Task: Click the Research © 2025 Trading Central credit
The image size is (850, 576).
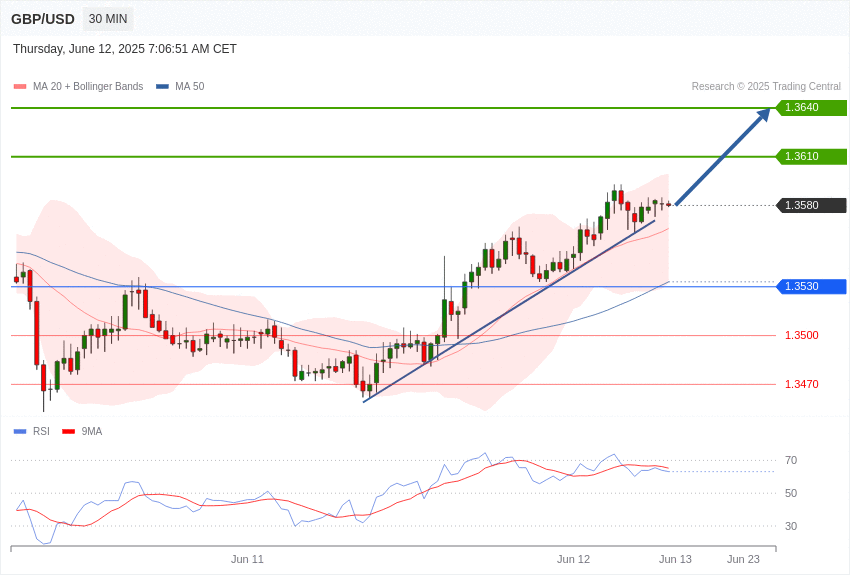Action: click(766, 87)
